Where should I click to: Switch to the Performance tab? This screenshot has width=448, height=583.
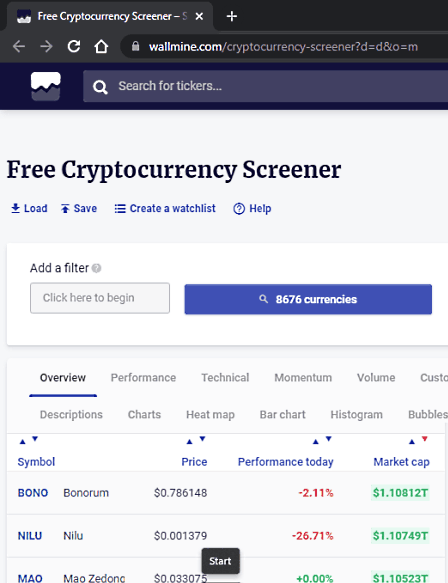tap(143, 378)
